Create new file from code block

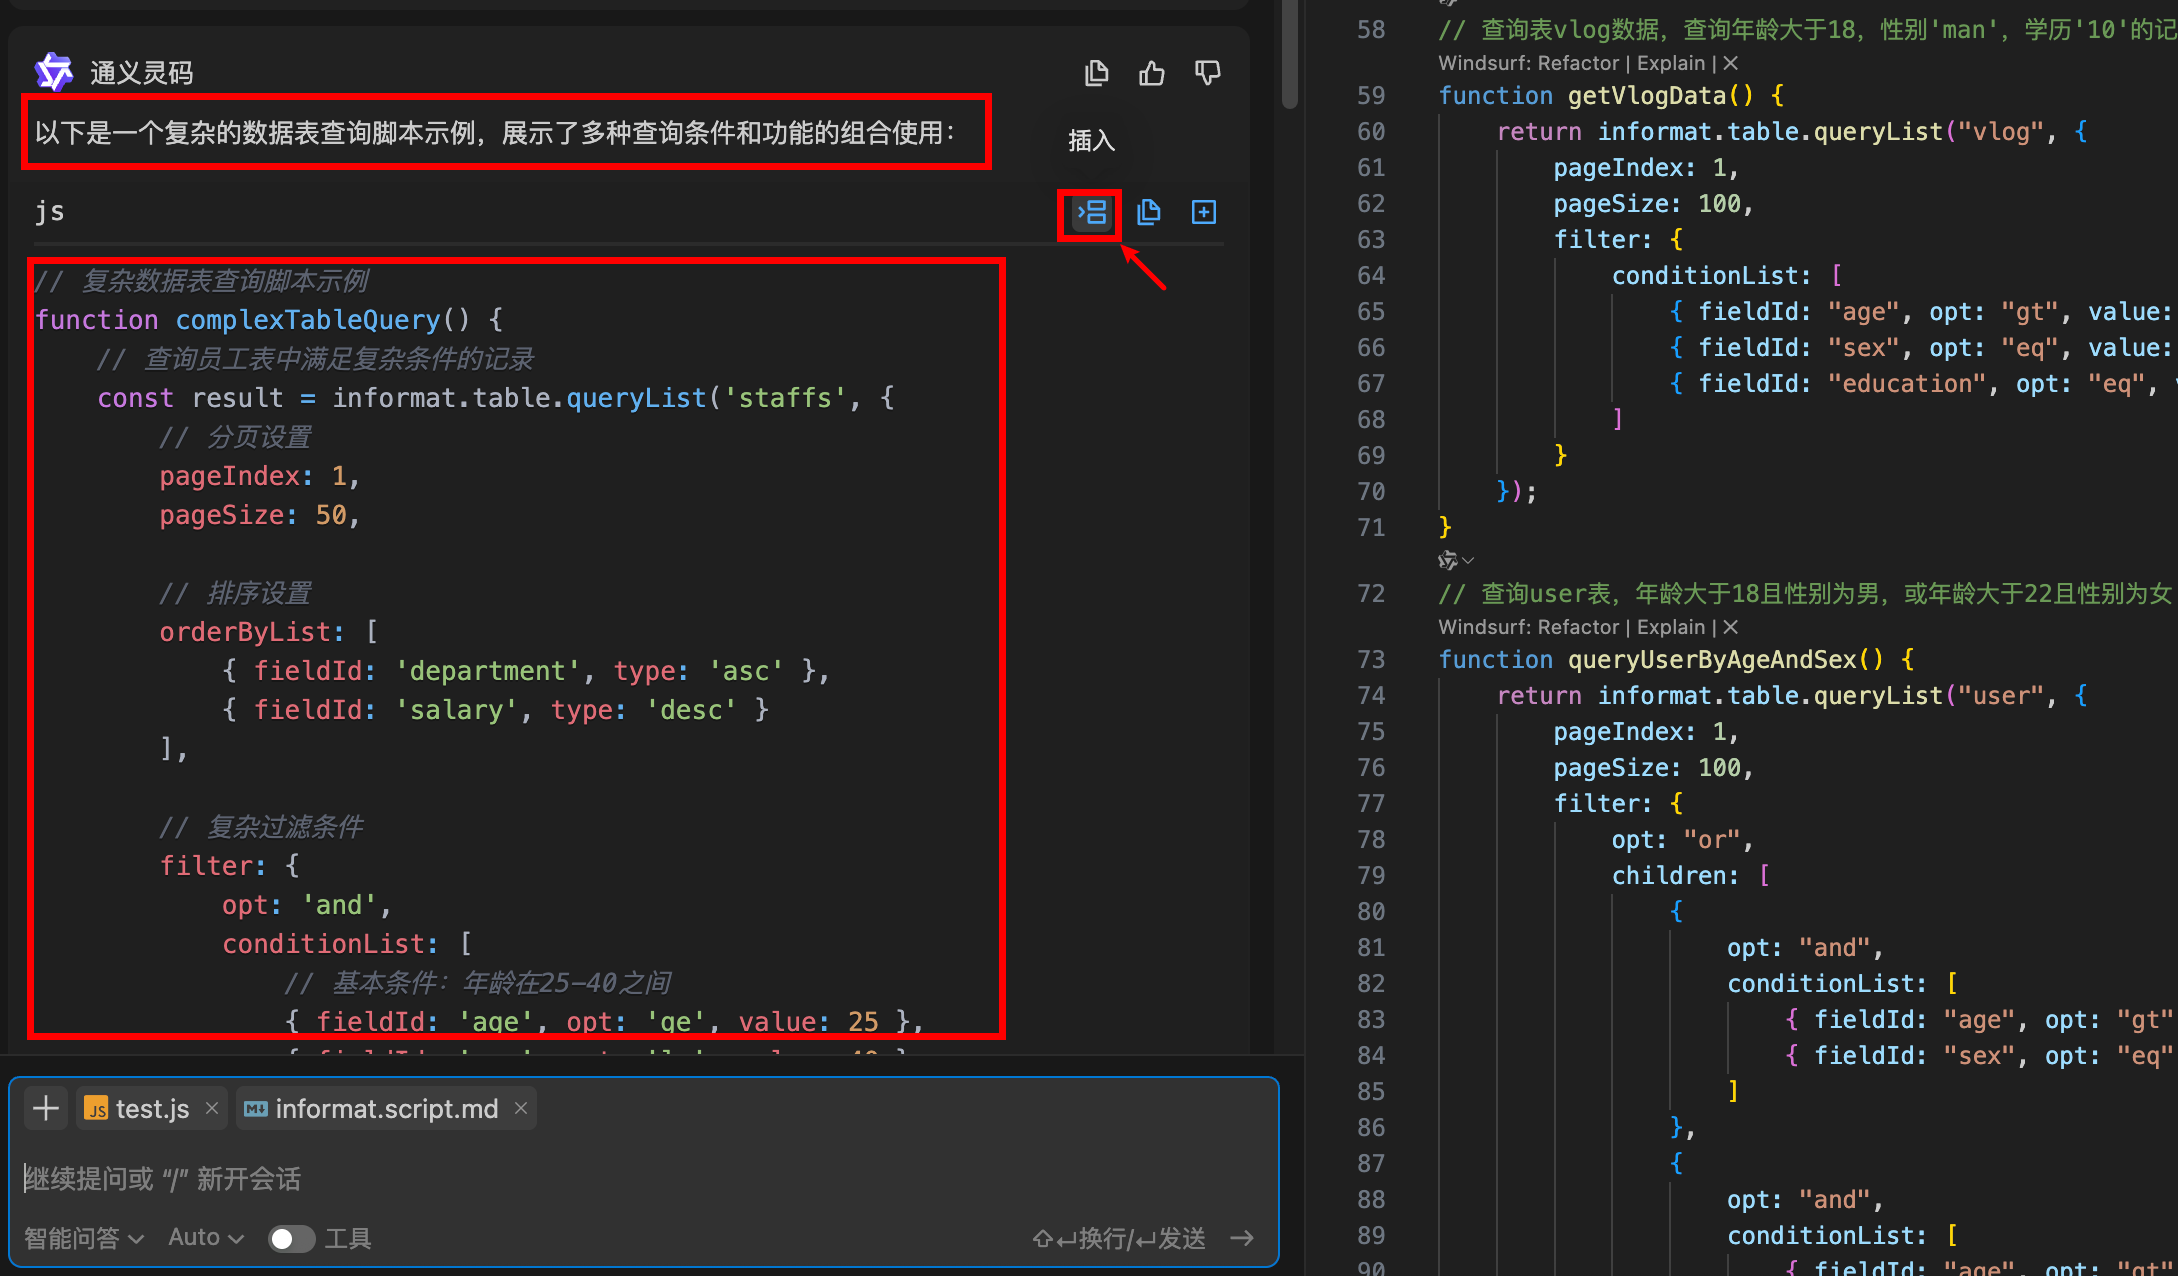(x=1204, y=213)
